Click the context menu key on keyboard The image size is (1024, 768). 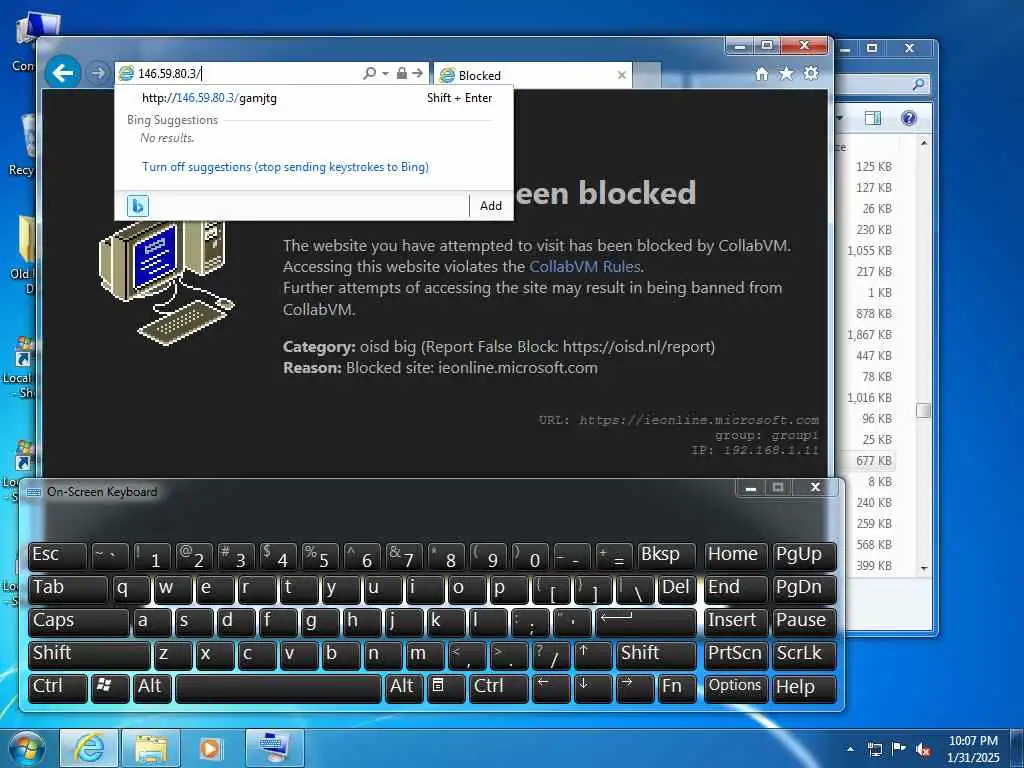445,688
